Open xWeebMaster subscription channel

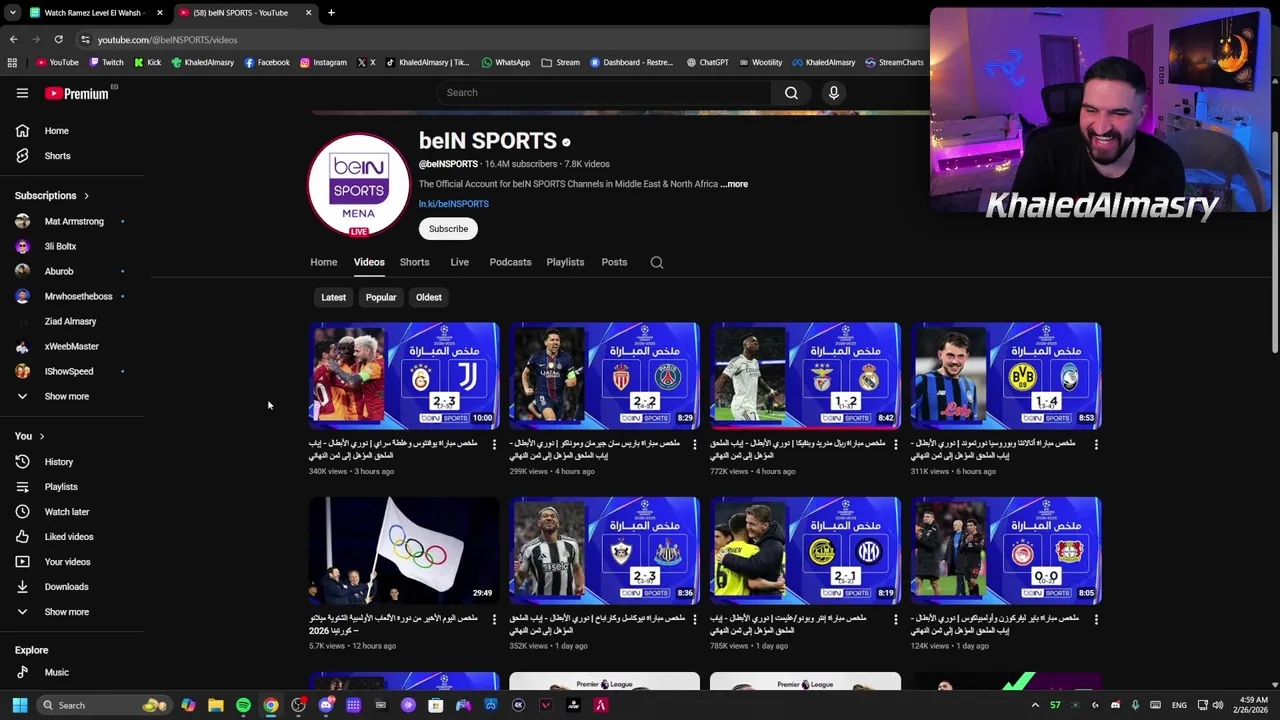72,346
